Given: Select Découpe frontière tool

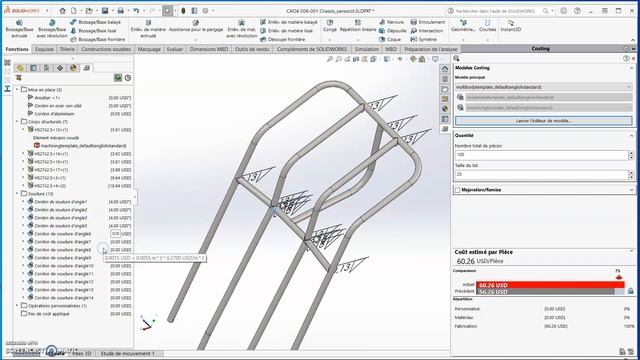Looking at the screenshot, I should (x=282, y=40).
